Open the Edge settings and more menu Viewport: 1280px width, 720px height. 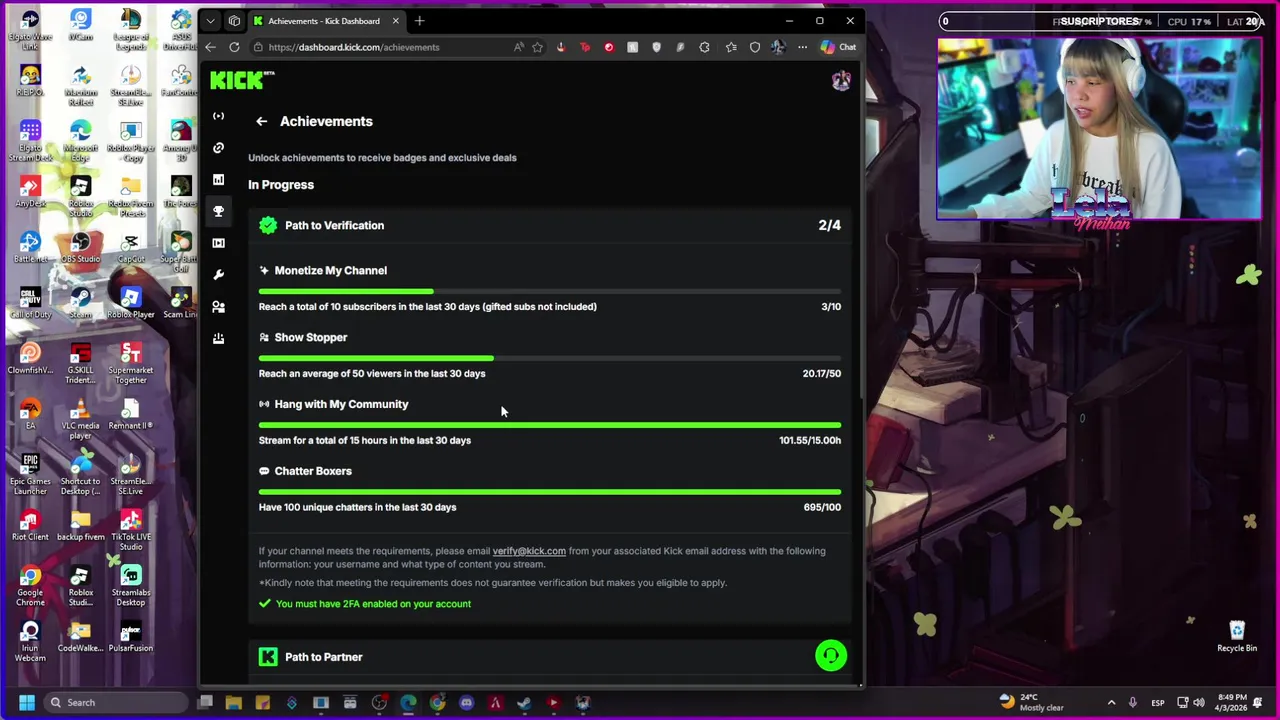tap(802, 47)
